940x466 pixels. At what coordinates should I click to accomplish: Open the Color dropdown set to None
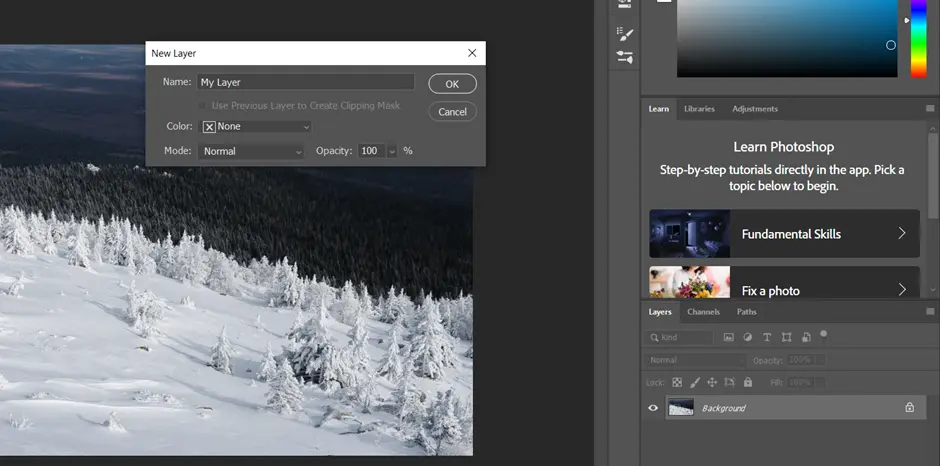[x=255, y=127]
